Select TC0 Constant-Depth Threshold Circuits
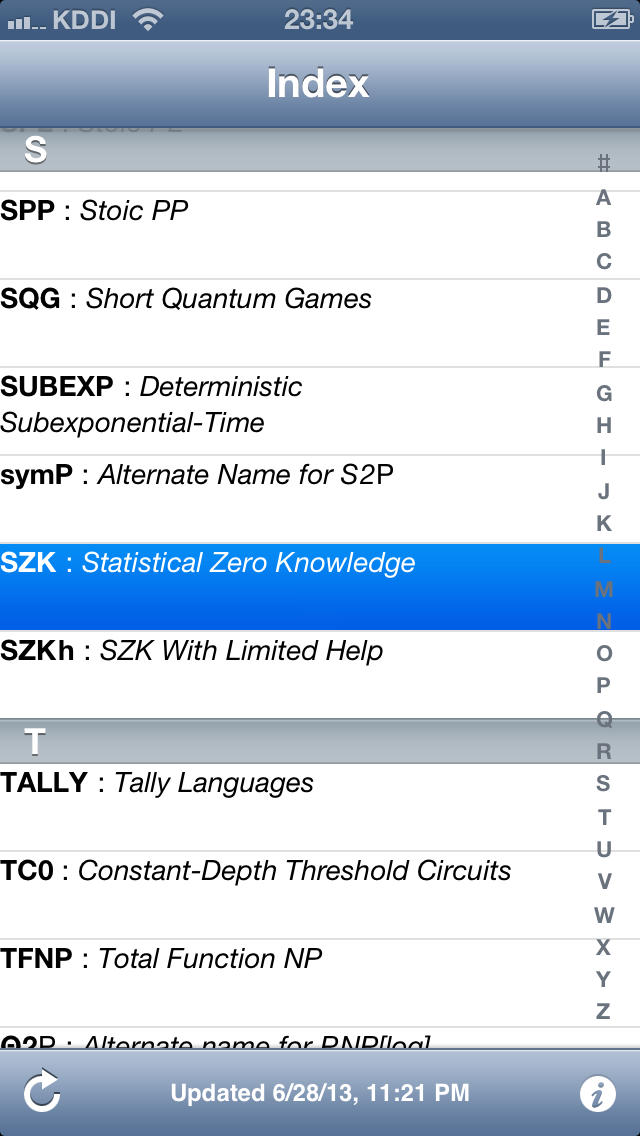Viewport: 640px width, 1136px height. tap(290, 894)
